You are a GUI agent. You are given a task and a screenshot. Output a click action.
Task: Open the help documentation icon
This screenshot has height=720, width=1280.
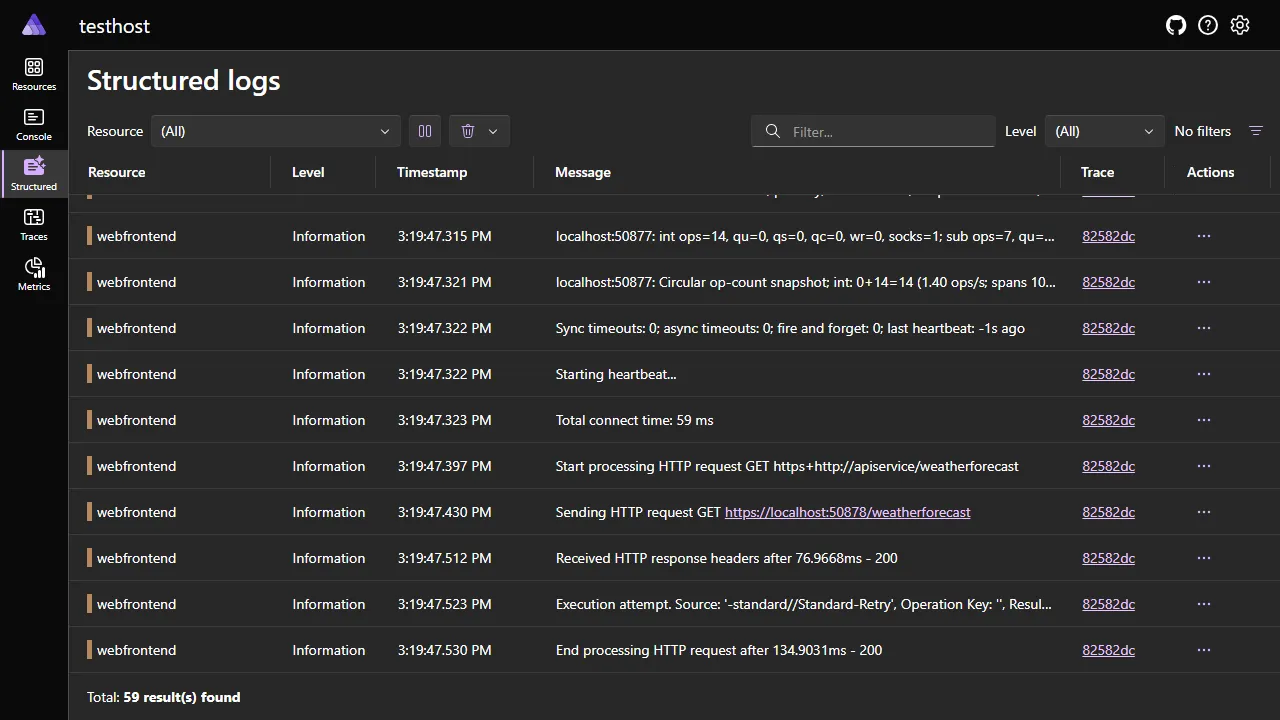click(x=1207, y=25)
